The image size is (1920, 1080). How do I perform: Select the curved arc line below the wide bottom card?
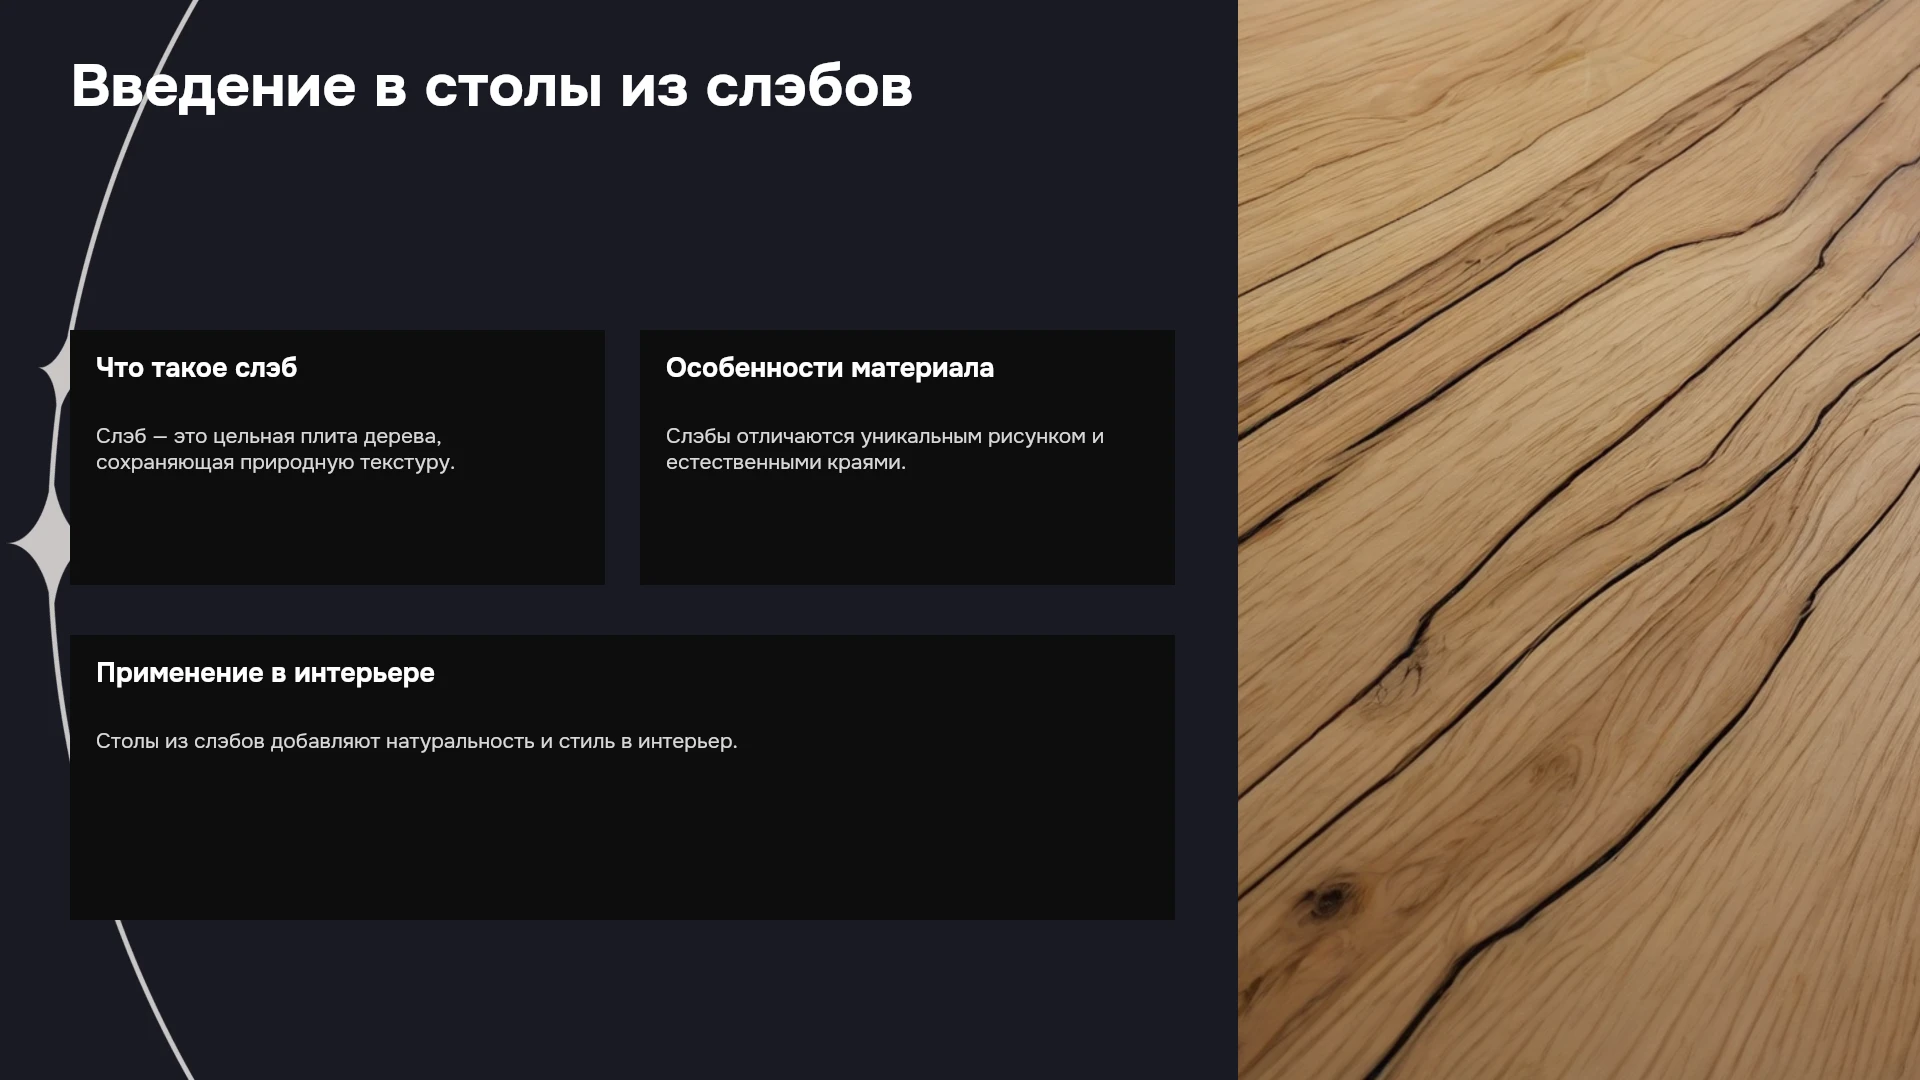point(153,1000)
